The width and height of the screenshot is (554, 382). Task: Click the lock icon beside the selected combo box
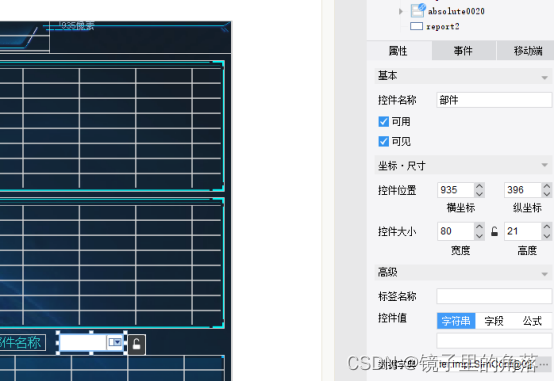[x=136, y=344]
